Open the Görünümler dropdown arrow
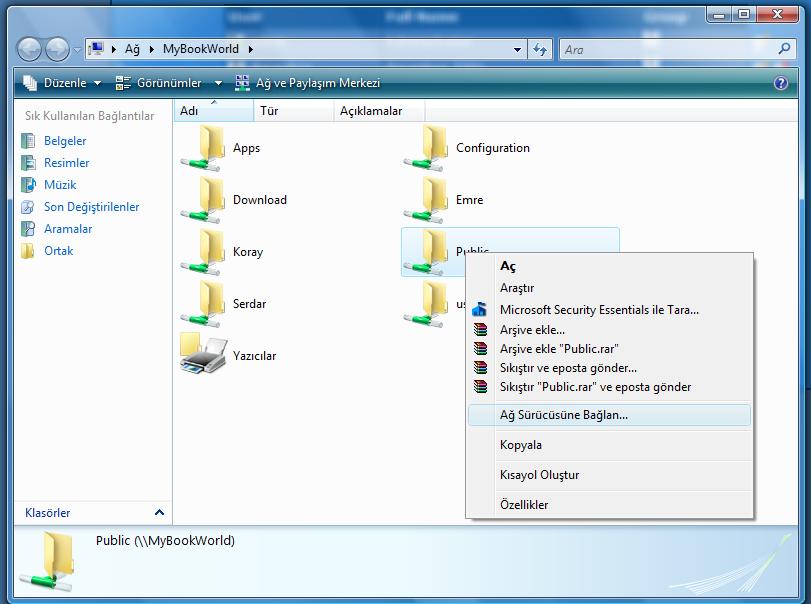The image size is (811, 604). pos(218,83)
